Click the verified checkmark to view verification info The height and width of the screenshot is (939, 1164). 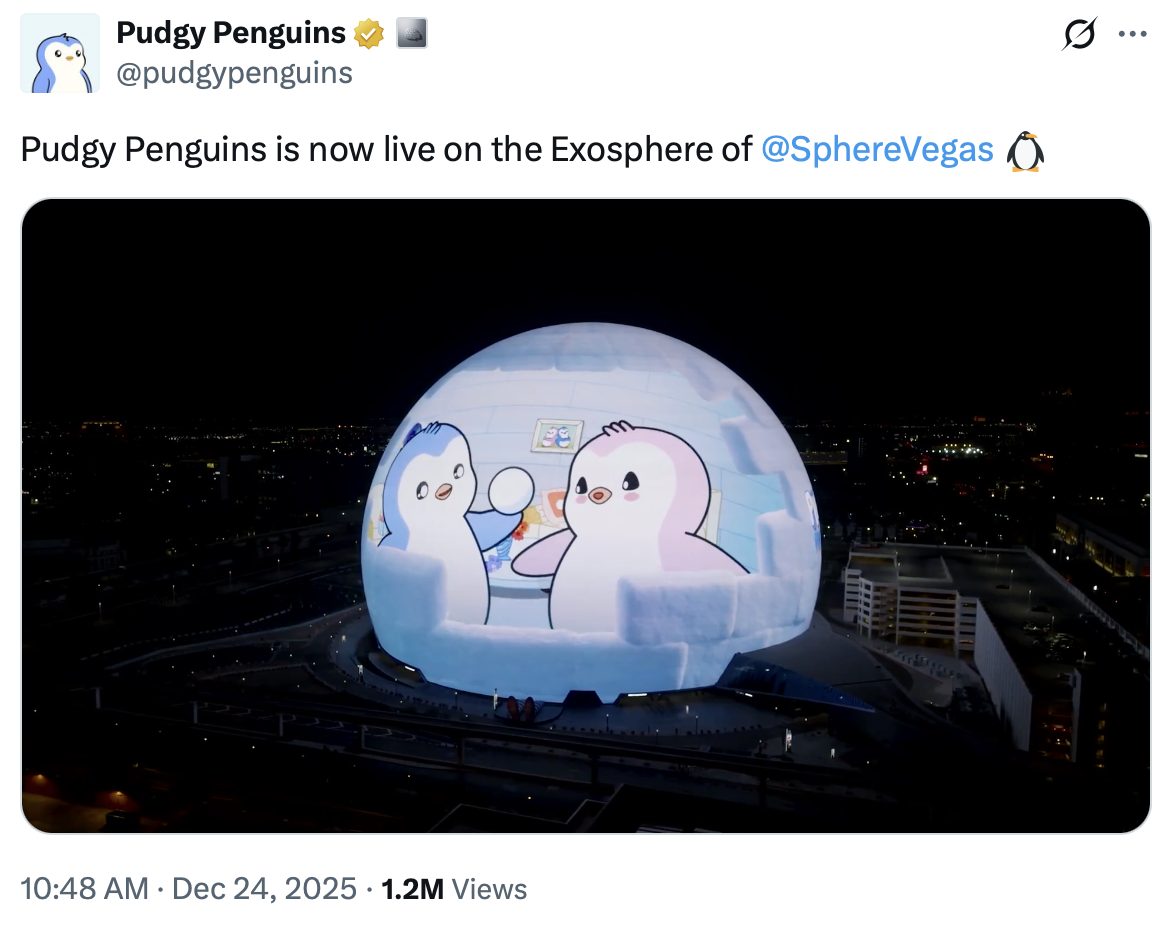pyautogui.click(x=368, y=31)
